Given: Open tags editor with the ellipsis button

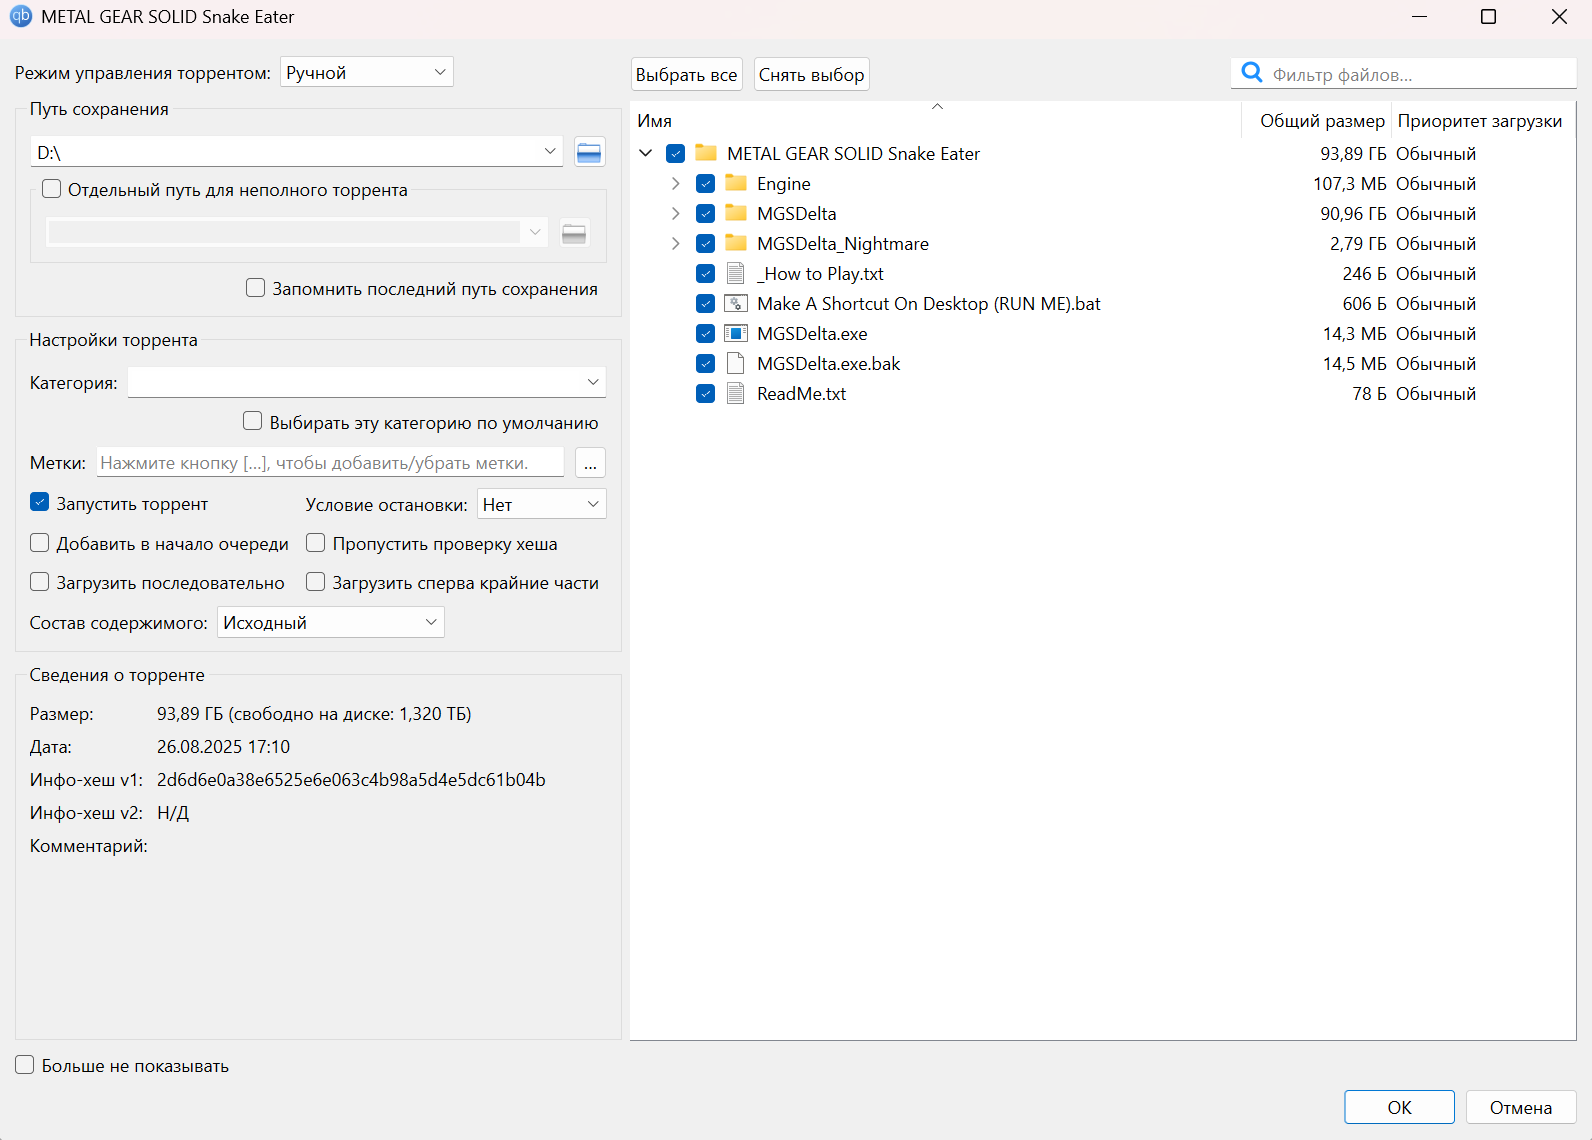Looking at the screenshot, I should click(x=590, y=463).
